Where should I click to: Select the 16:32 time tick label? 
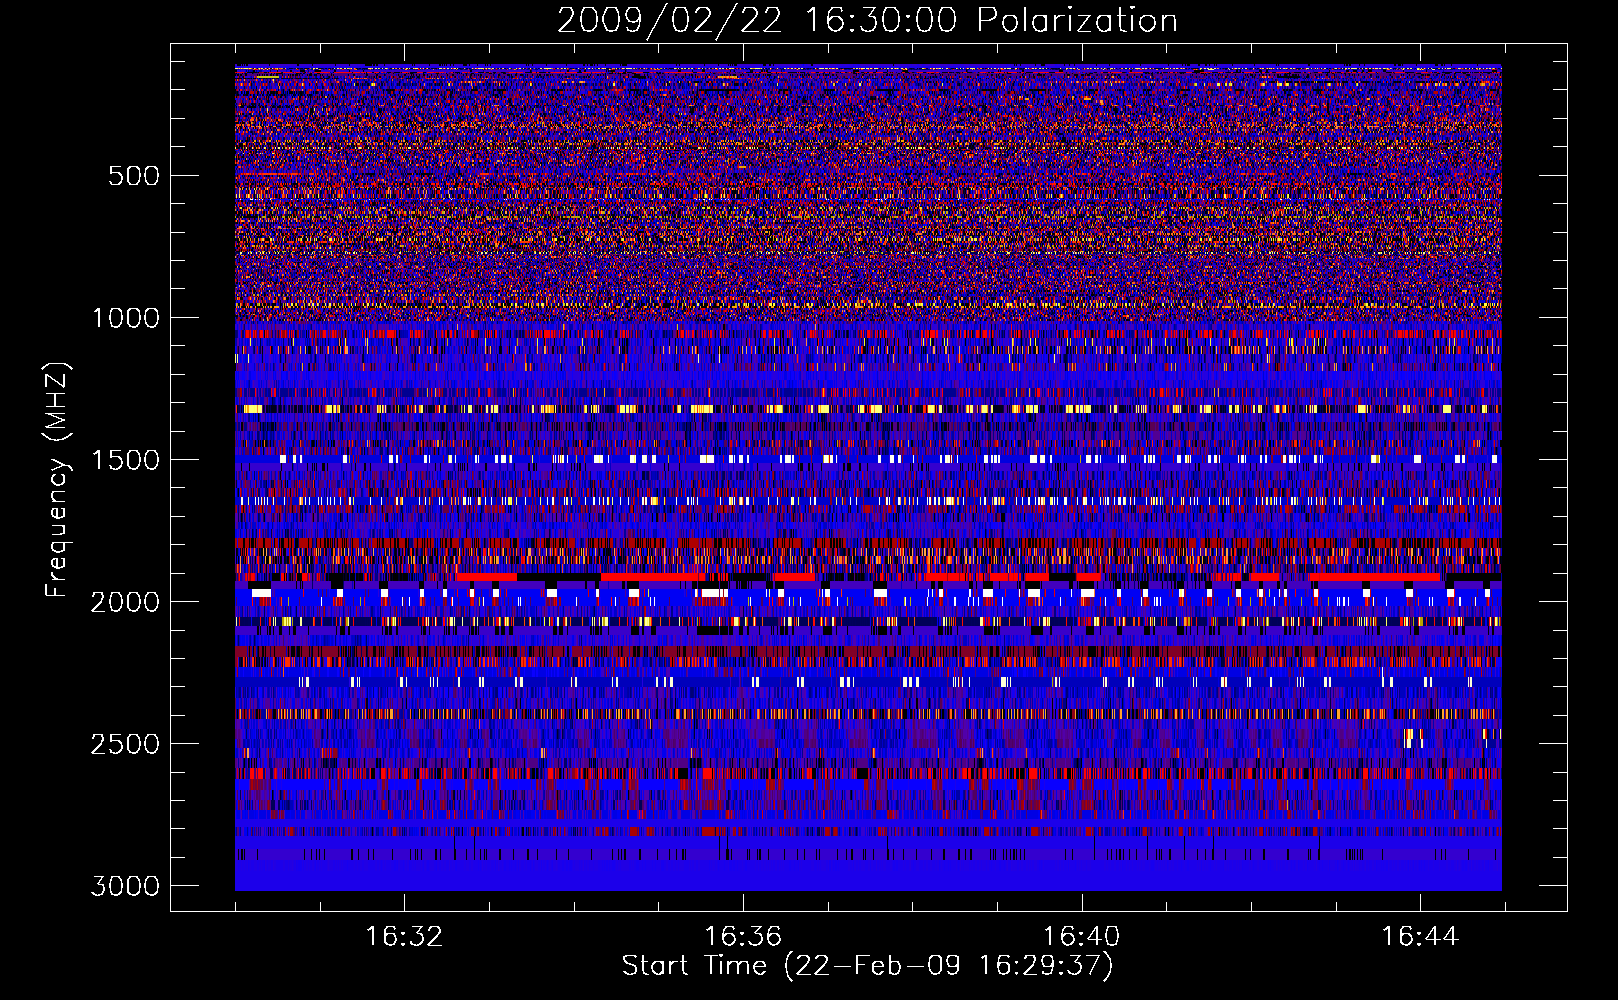click(x=404, y=937)
